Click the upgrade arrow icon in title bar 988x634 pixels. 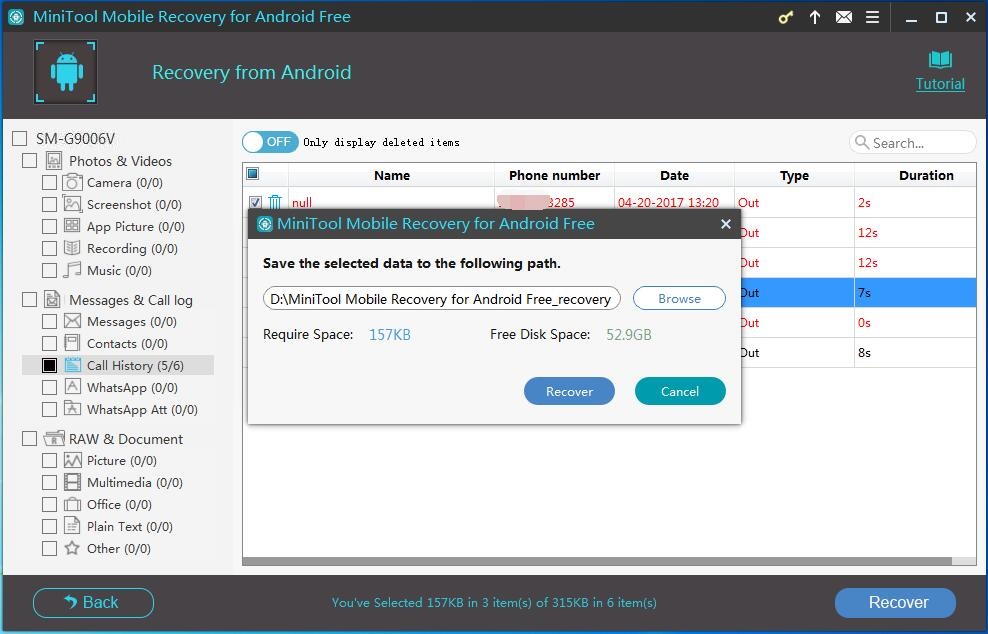click(815, 17)
